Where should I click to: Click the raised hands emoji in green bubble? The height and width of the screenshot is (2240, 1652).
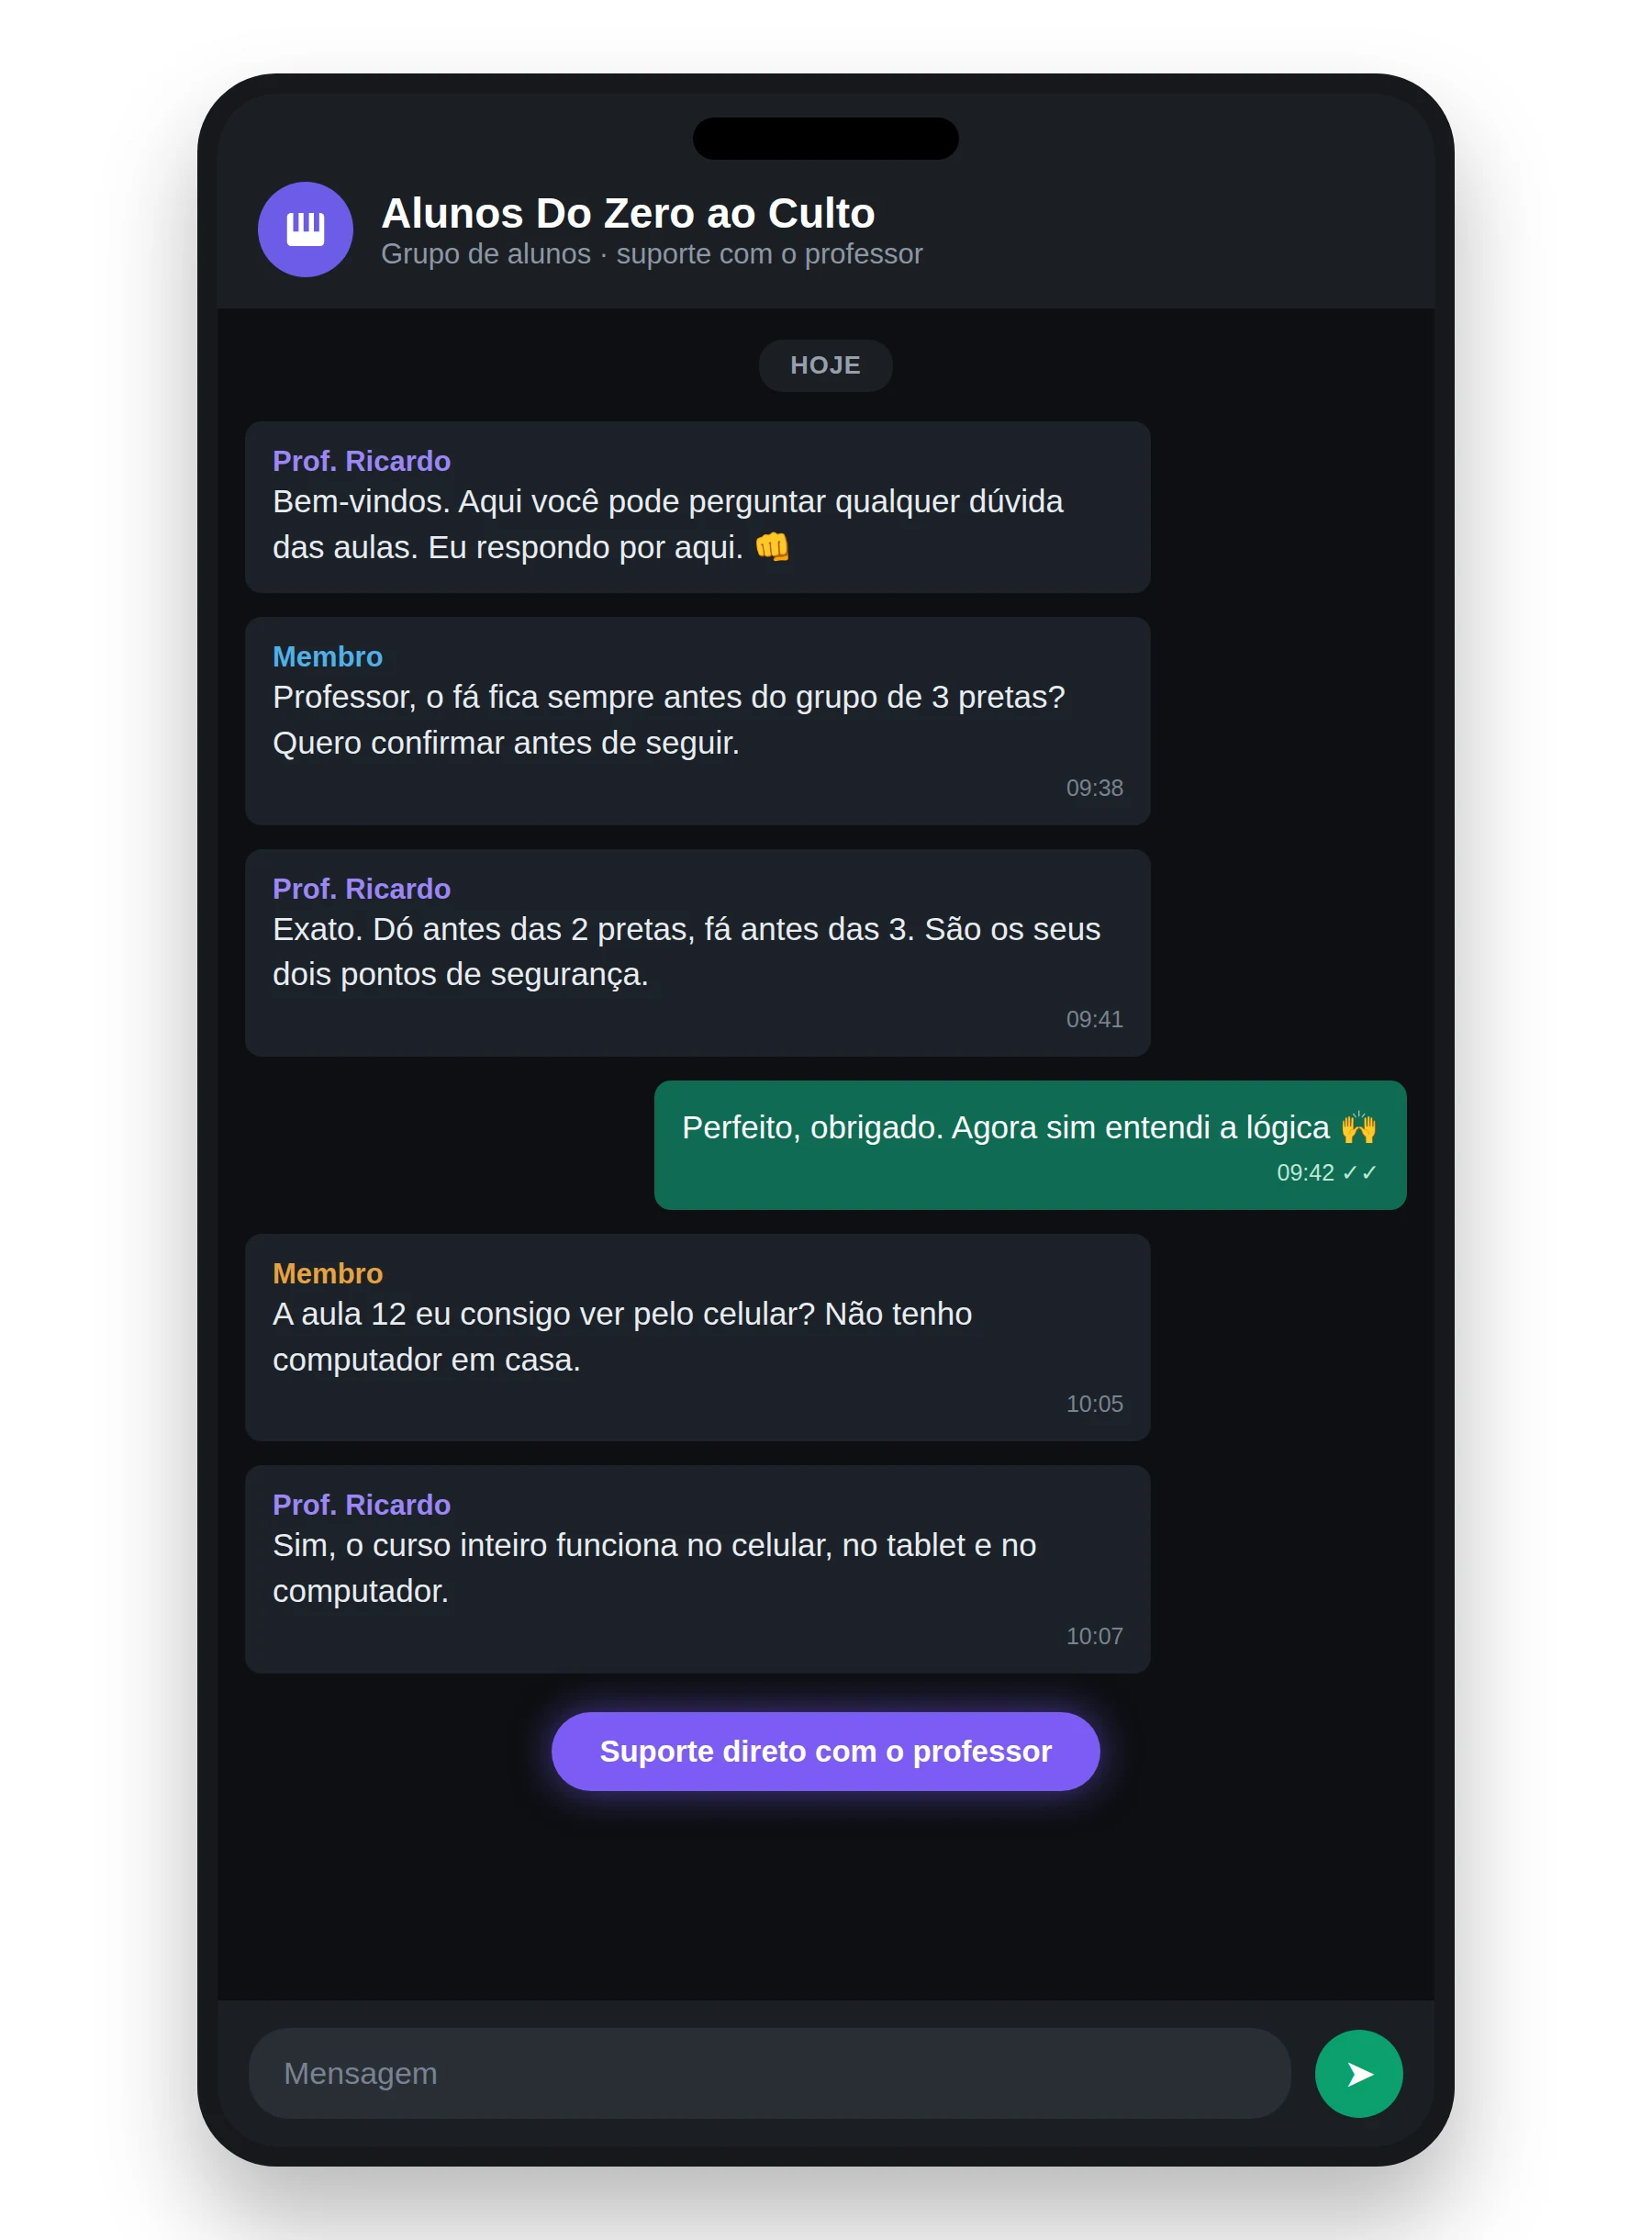[x=1358, y=1127]
